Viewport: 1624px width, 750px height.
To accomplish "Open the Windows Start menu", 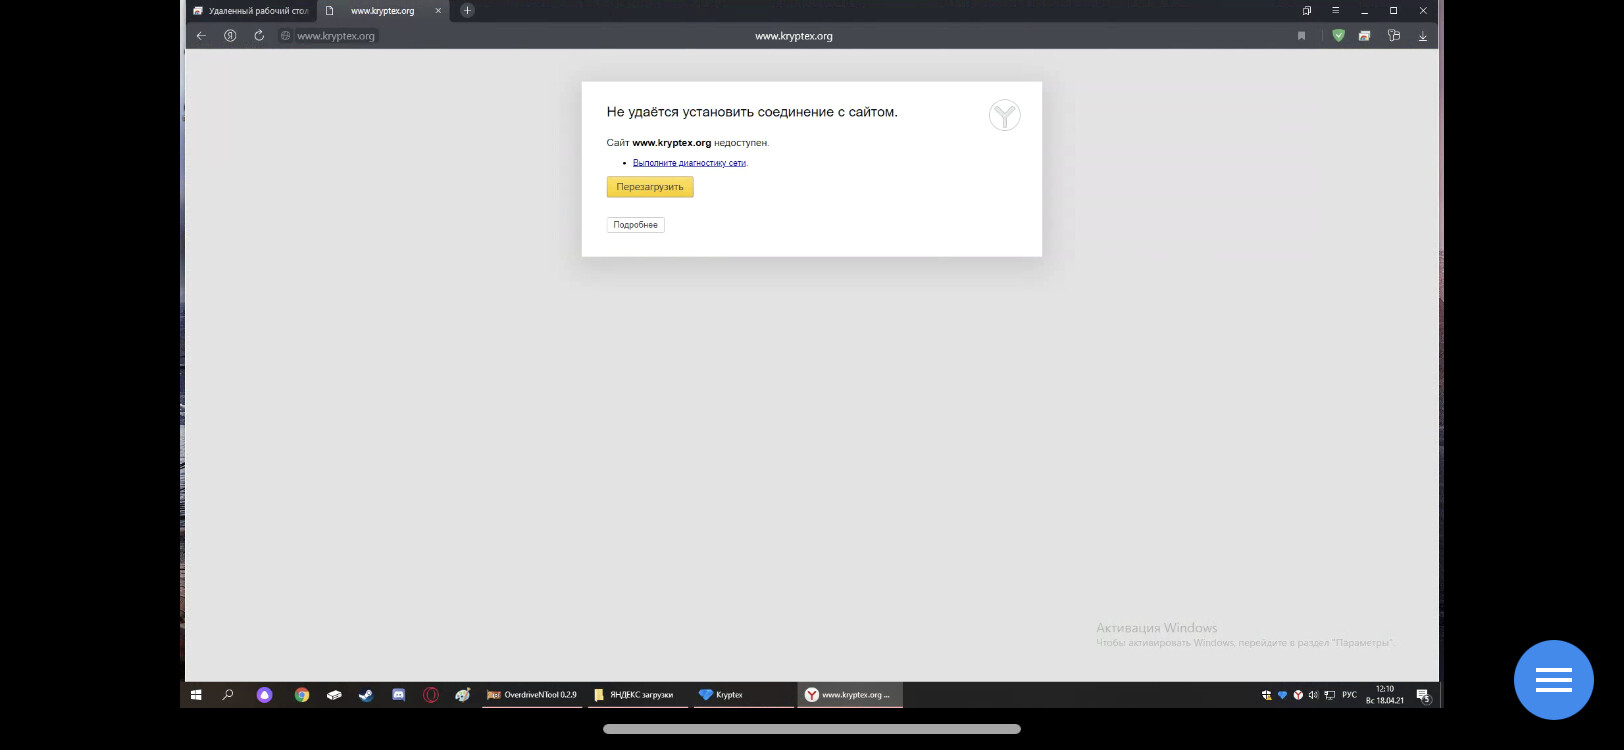I will [x=196, y=695].
